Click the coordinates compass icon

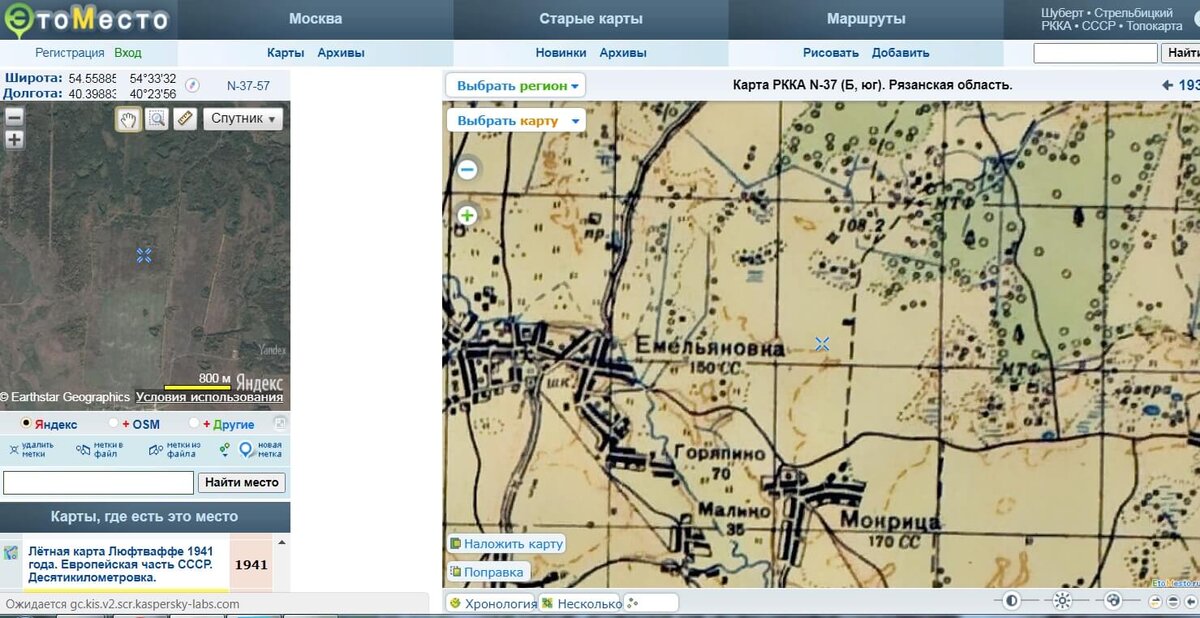point(193,86)
